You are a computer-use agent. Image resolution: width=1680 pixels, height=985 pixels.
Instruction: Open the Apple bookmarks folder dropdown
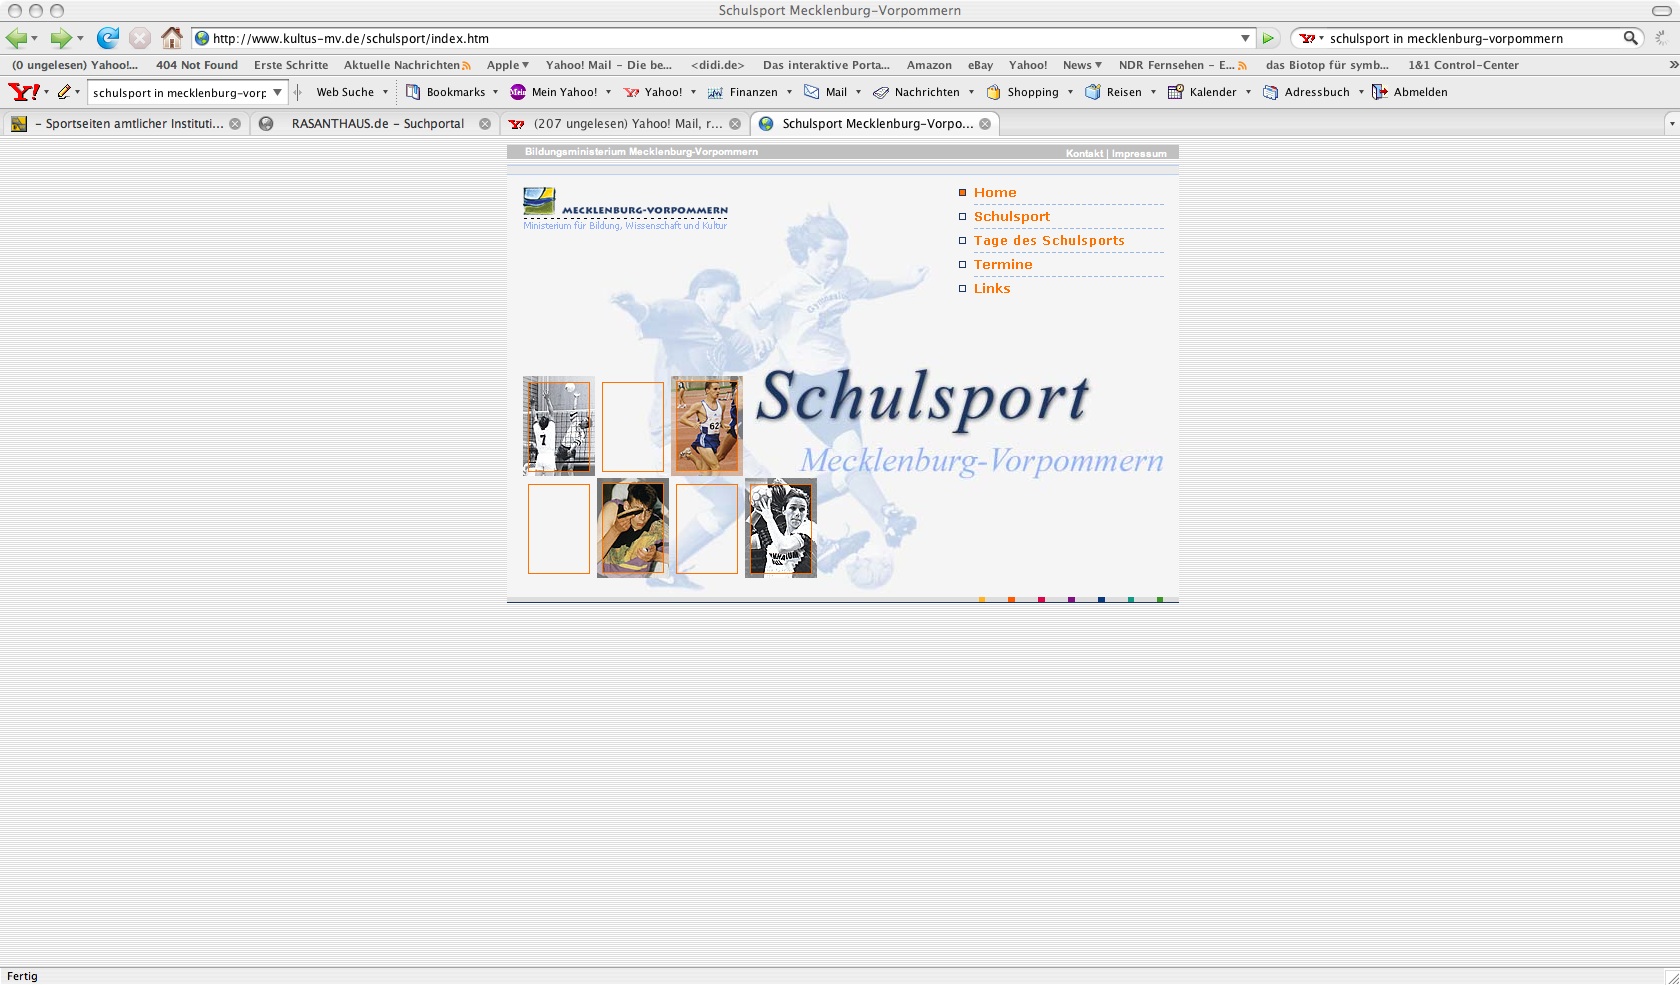click(508, 65)
